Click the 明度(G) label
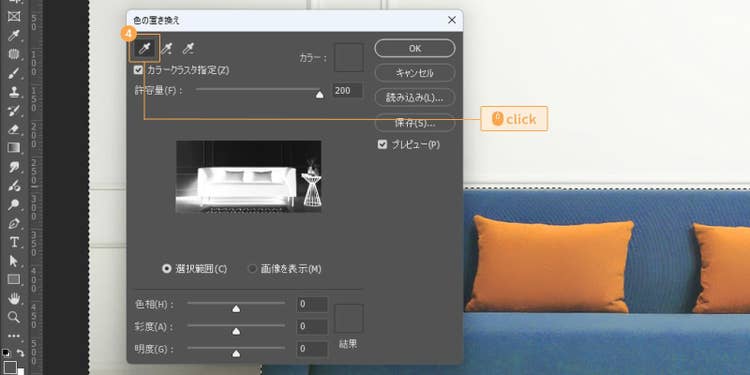The height and width of the screenshot is (375, 750). click(x=155, y=350)
